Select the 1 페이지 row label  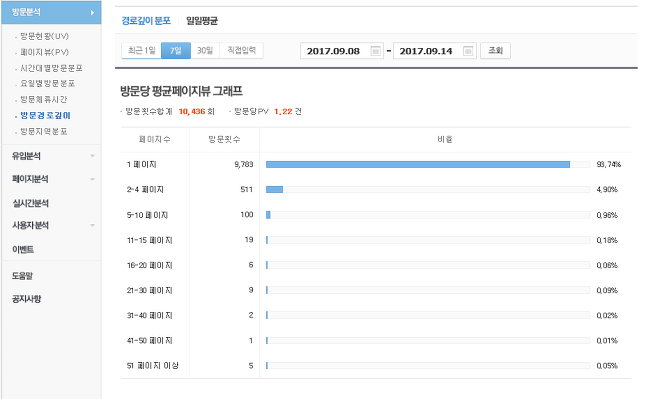click(142, 164)
